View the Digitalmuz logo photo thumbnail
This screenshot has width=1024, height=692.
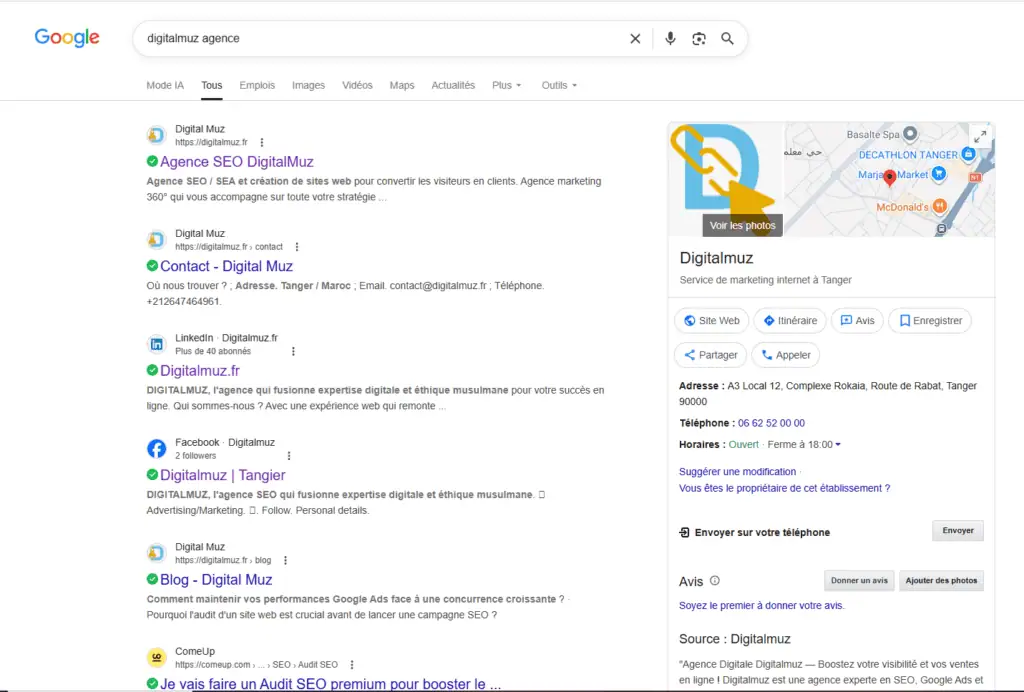(x=726, y=170)
